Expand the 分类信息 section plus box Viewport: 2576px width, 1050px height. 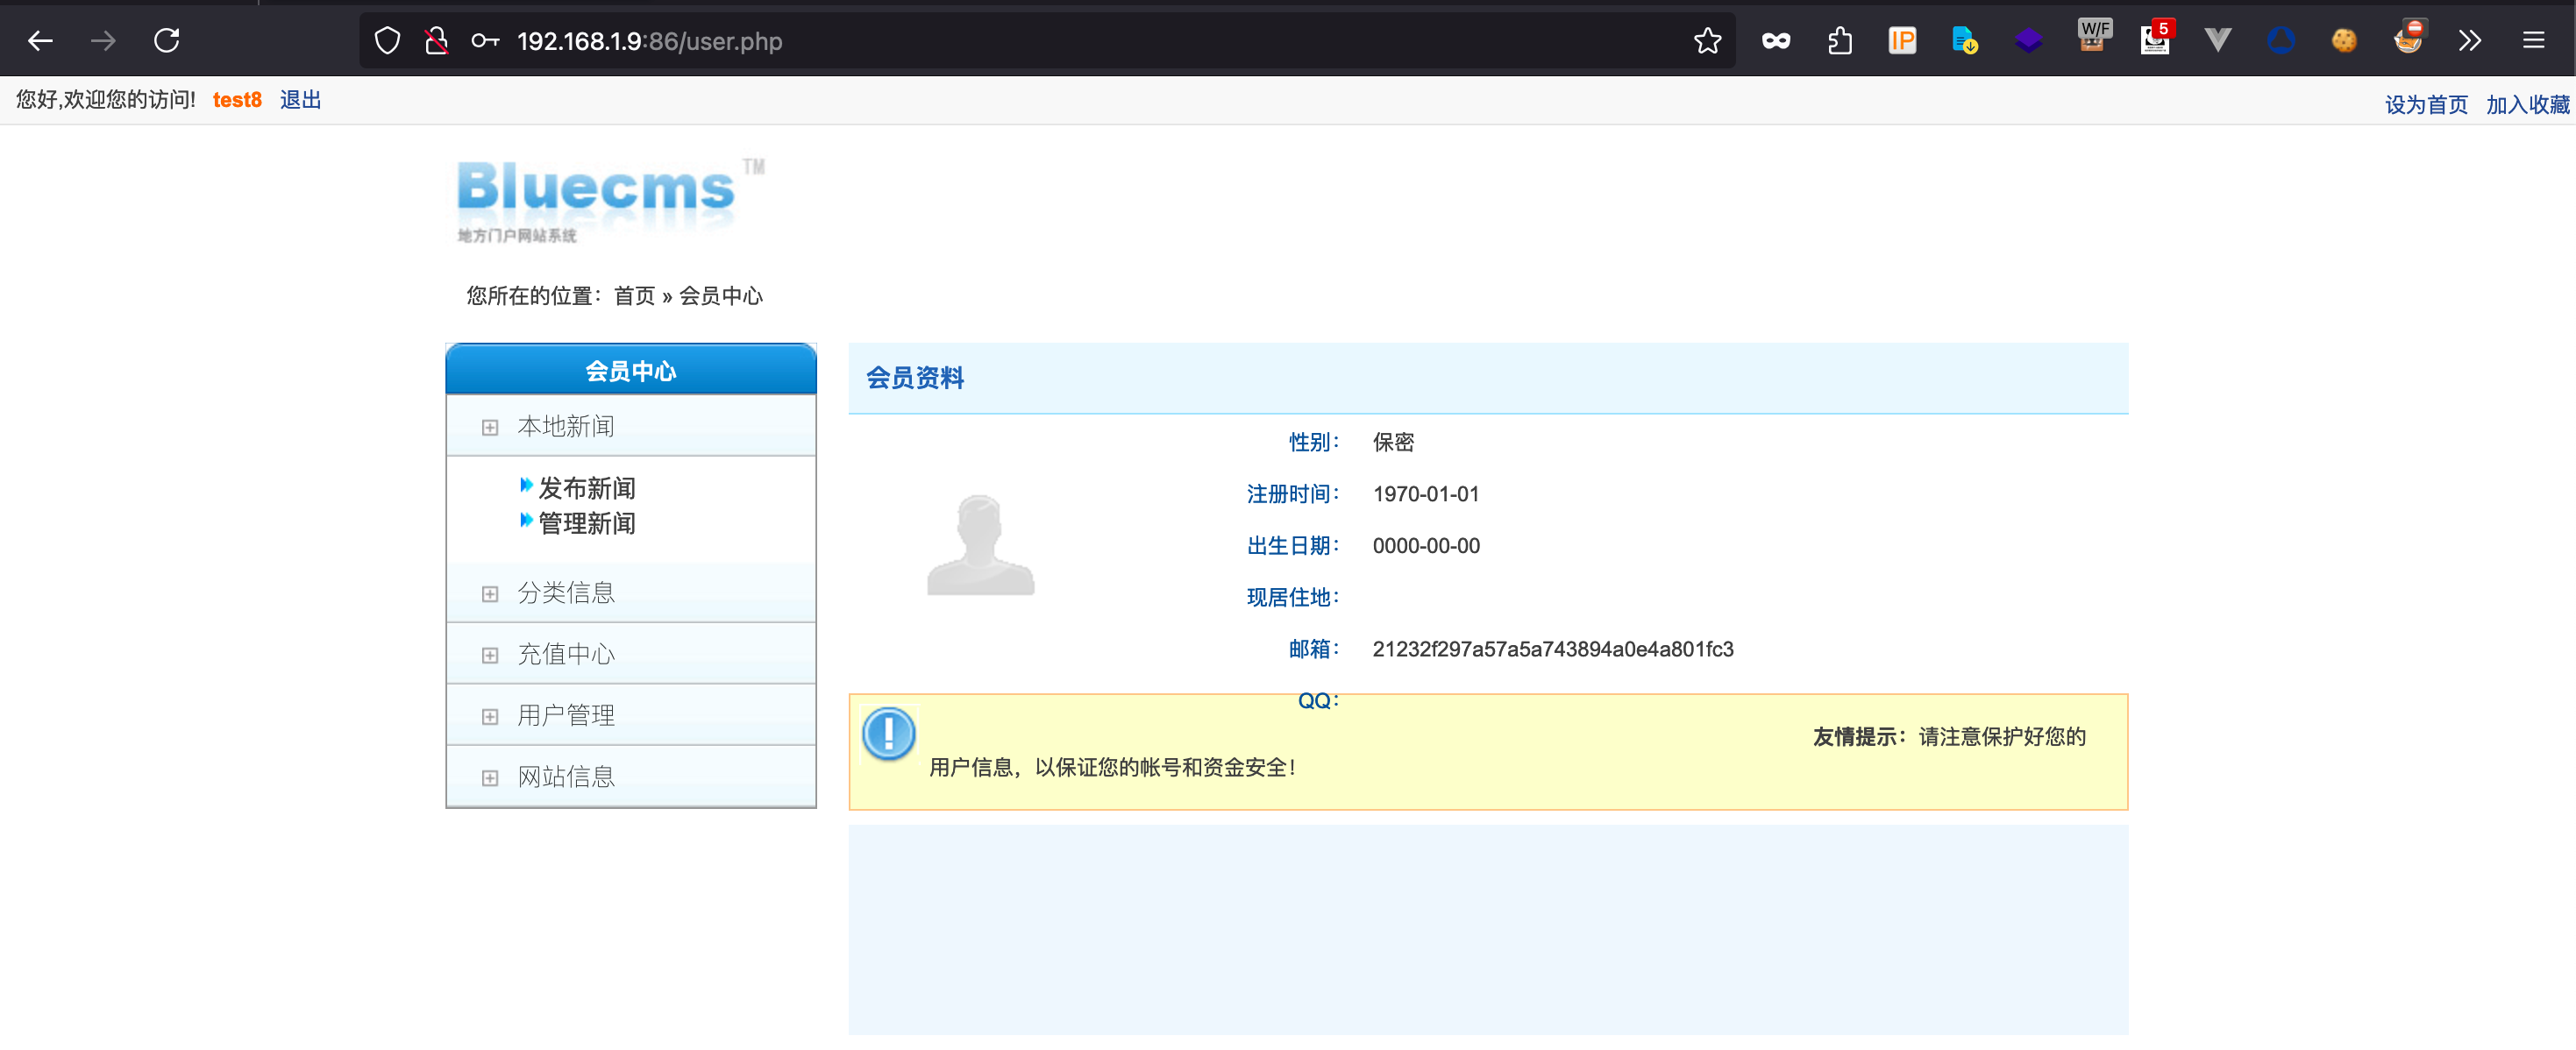[x=490, y=594]
